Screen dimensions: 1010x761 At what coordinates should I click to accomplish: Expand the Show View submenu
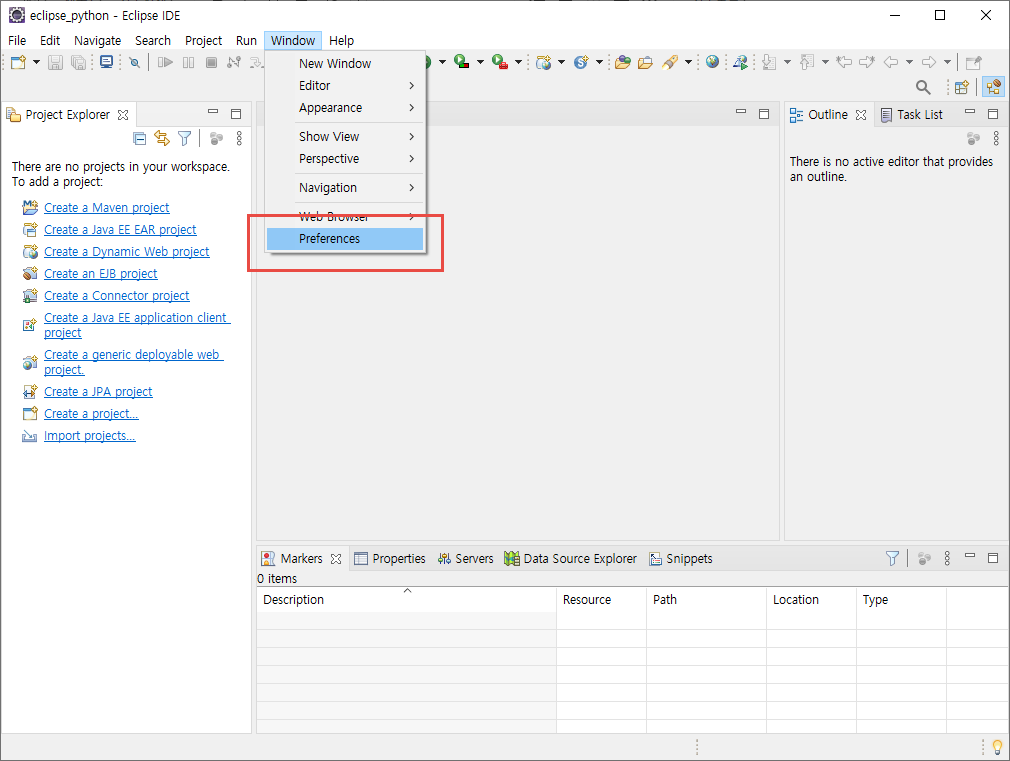345,137
